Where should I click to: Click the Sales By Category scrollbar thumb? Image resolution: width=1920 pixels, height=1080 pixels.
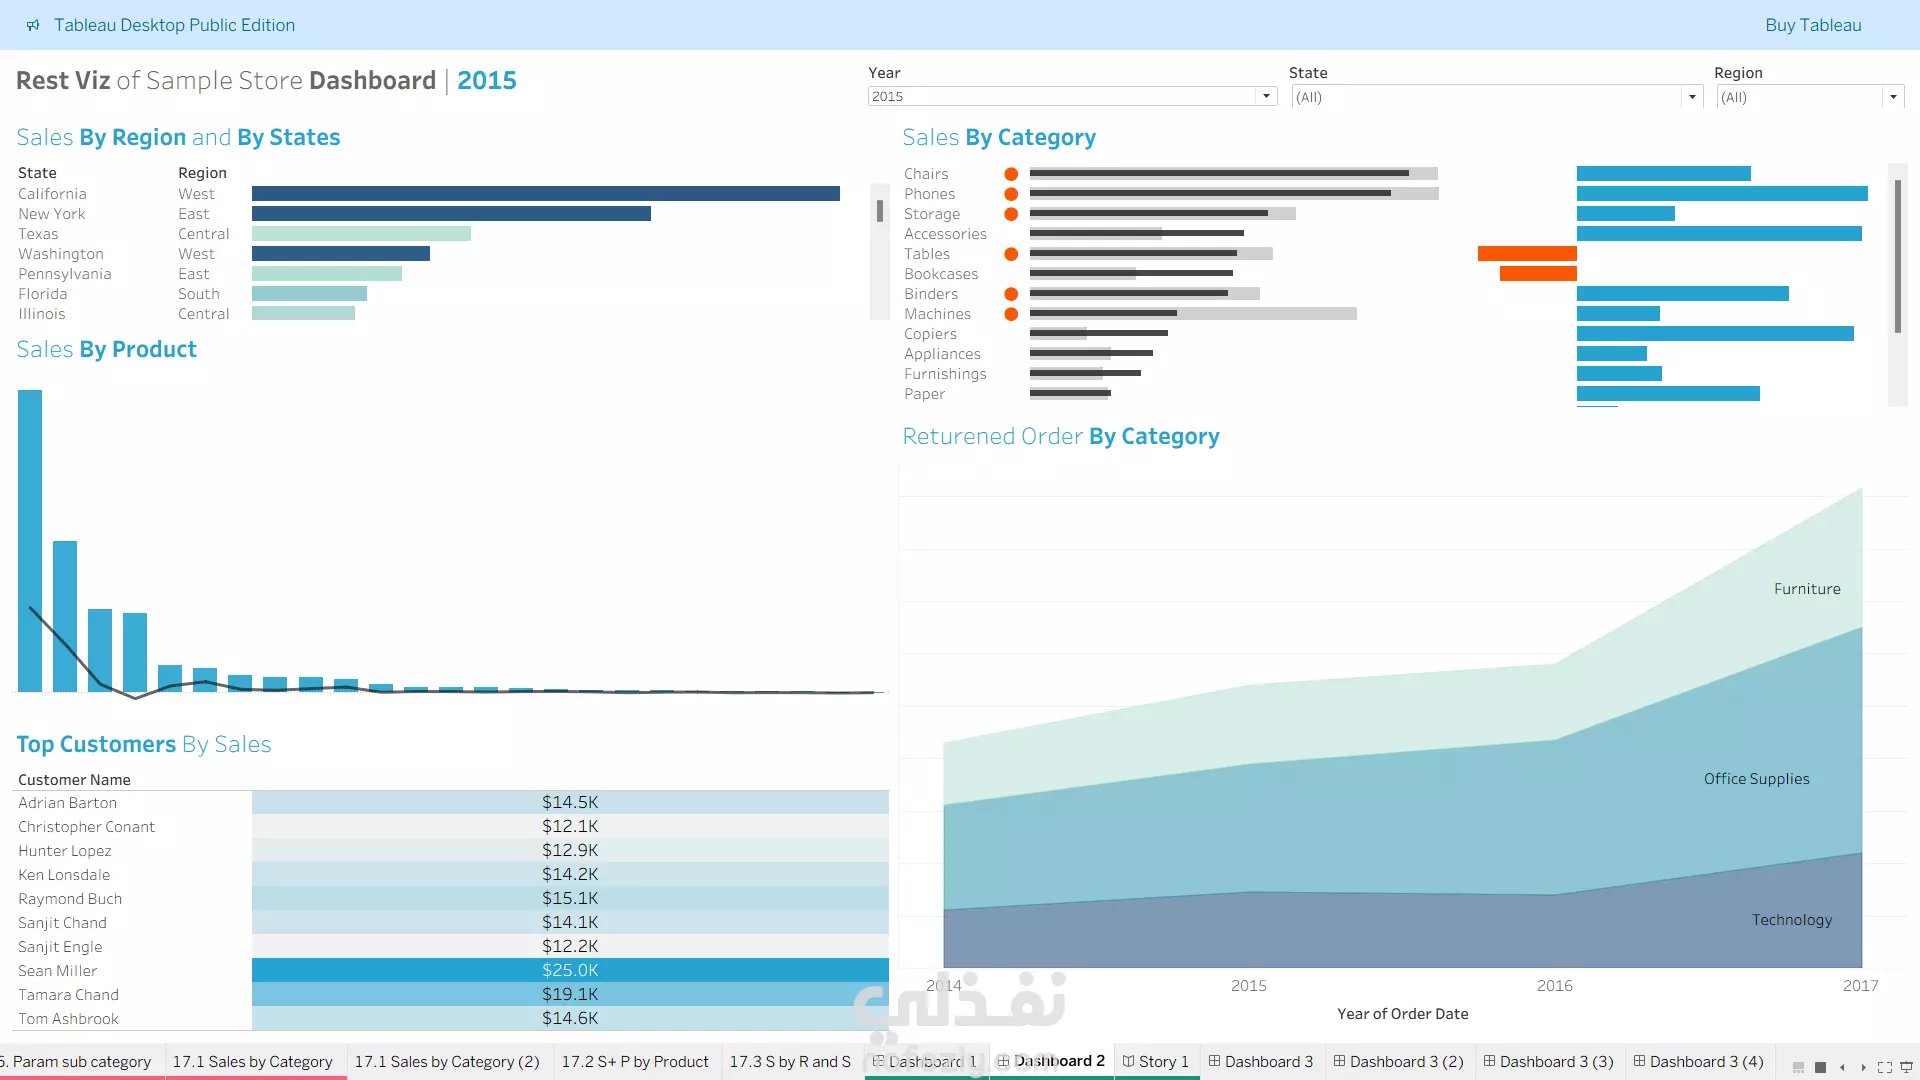[x=1897, y=256]
